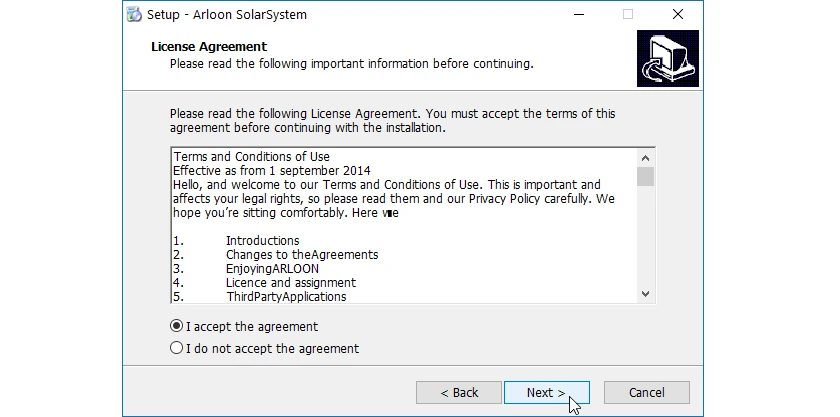Click 'Changes to theAgreements' in license text
The image size is (840, 417).
click(x=302, y=255)
